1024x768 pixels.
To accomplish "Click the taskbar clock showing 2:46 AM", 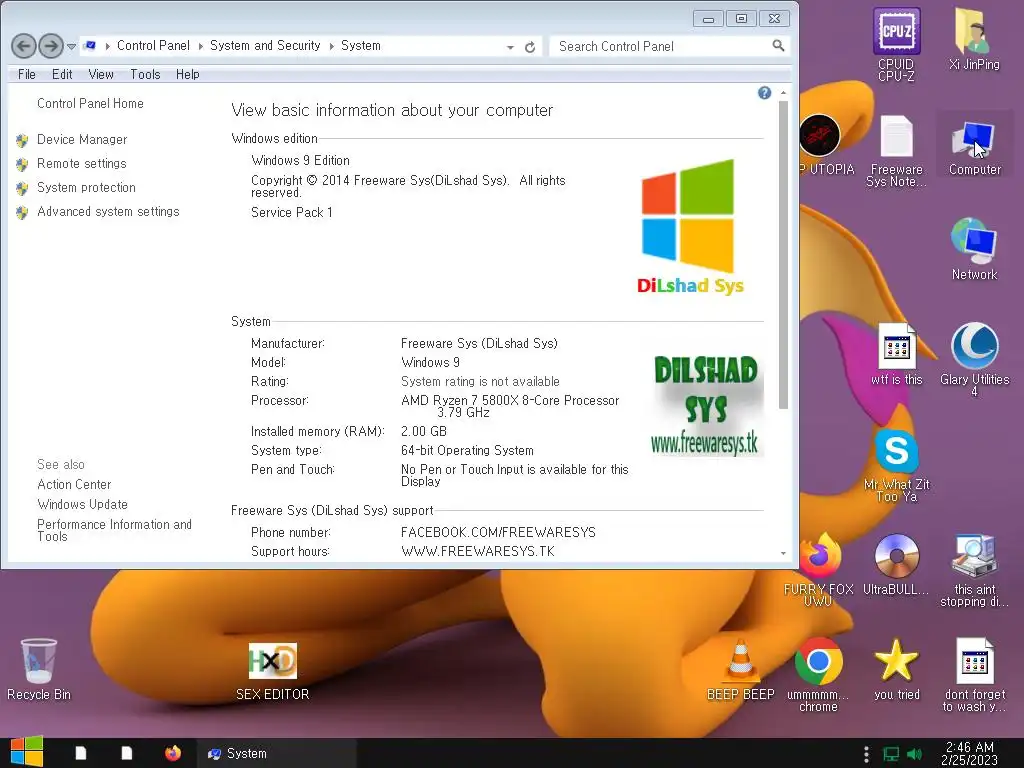I will pyautogui.click(x=969, y=754).
